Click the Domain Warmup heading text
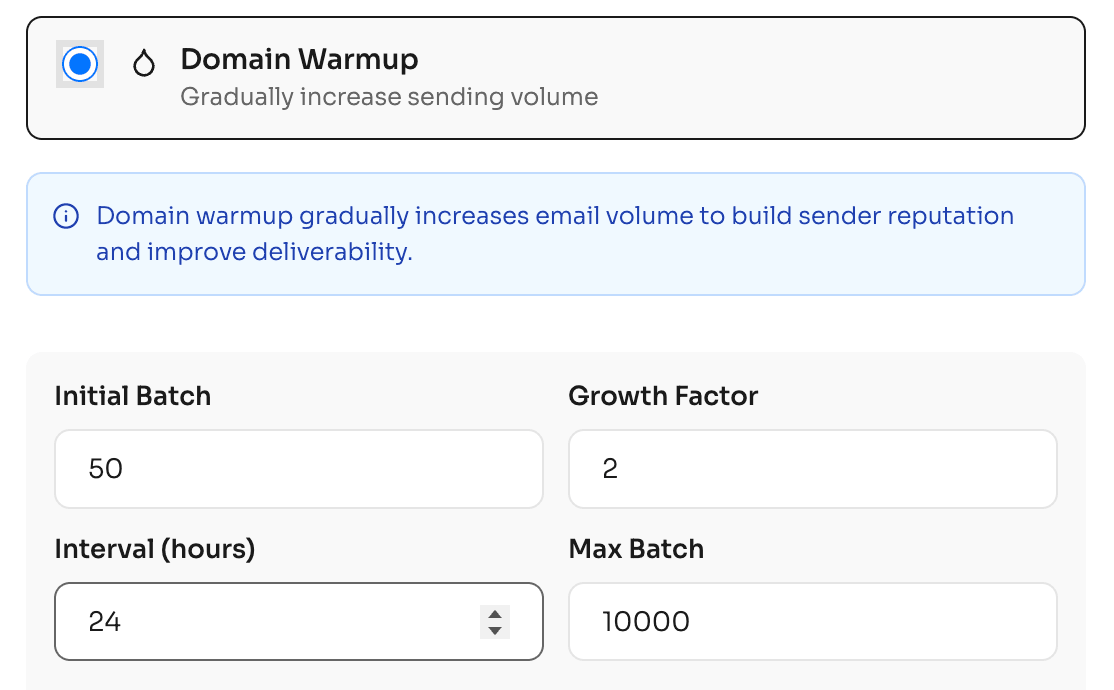This screenshot has height=690, width=1114. click(x=298, y=59)
